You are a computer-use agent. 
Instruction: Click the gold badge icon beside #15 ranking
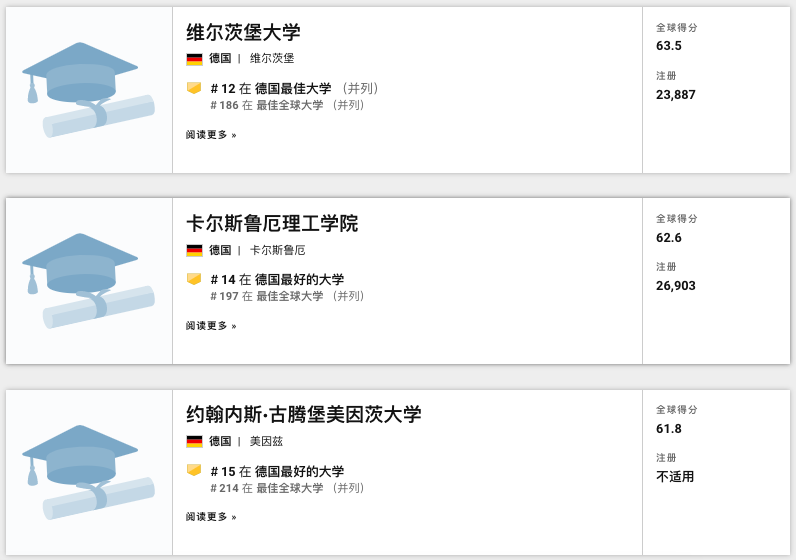coord(194,470)
